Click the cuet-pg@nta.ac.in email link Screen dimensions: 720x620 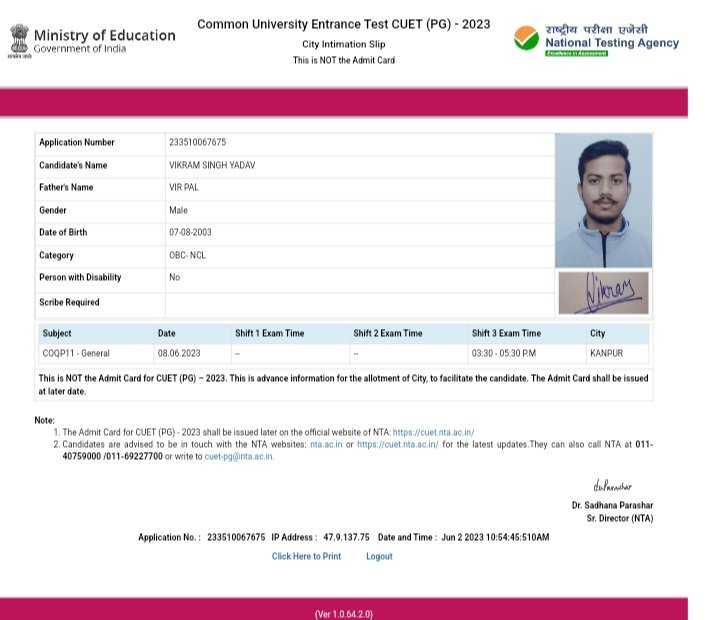click(x=239, y=456)
